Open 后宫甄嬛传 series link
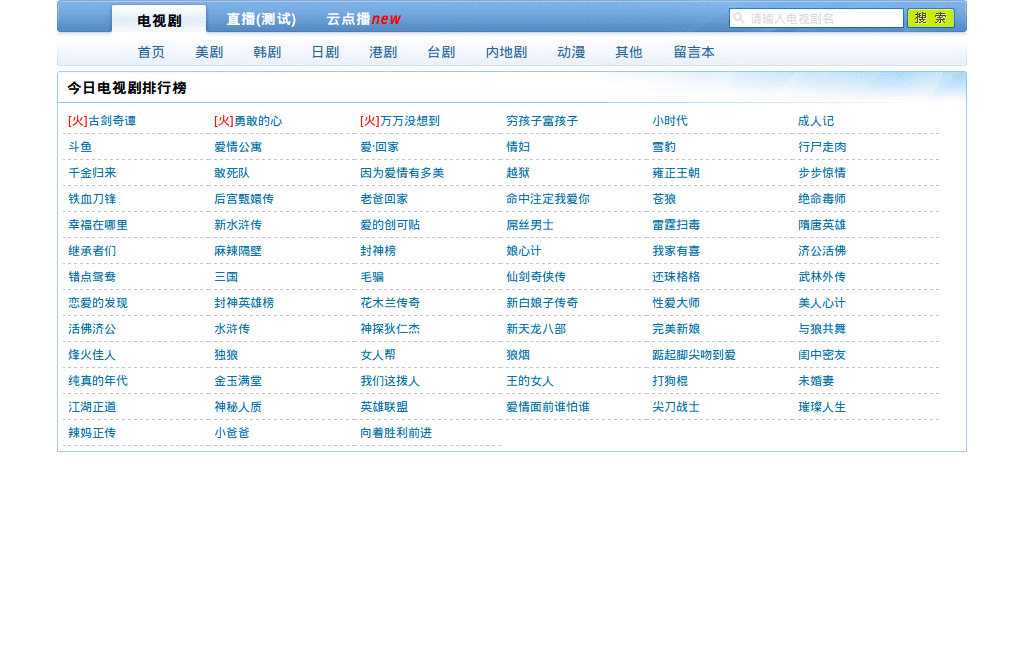This screenshot has height=645, width=1024. point(244,199)
